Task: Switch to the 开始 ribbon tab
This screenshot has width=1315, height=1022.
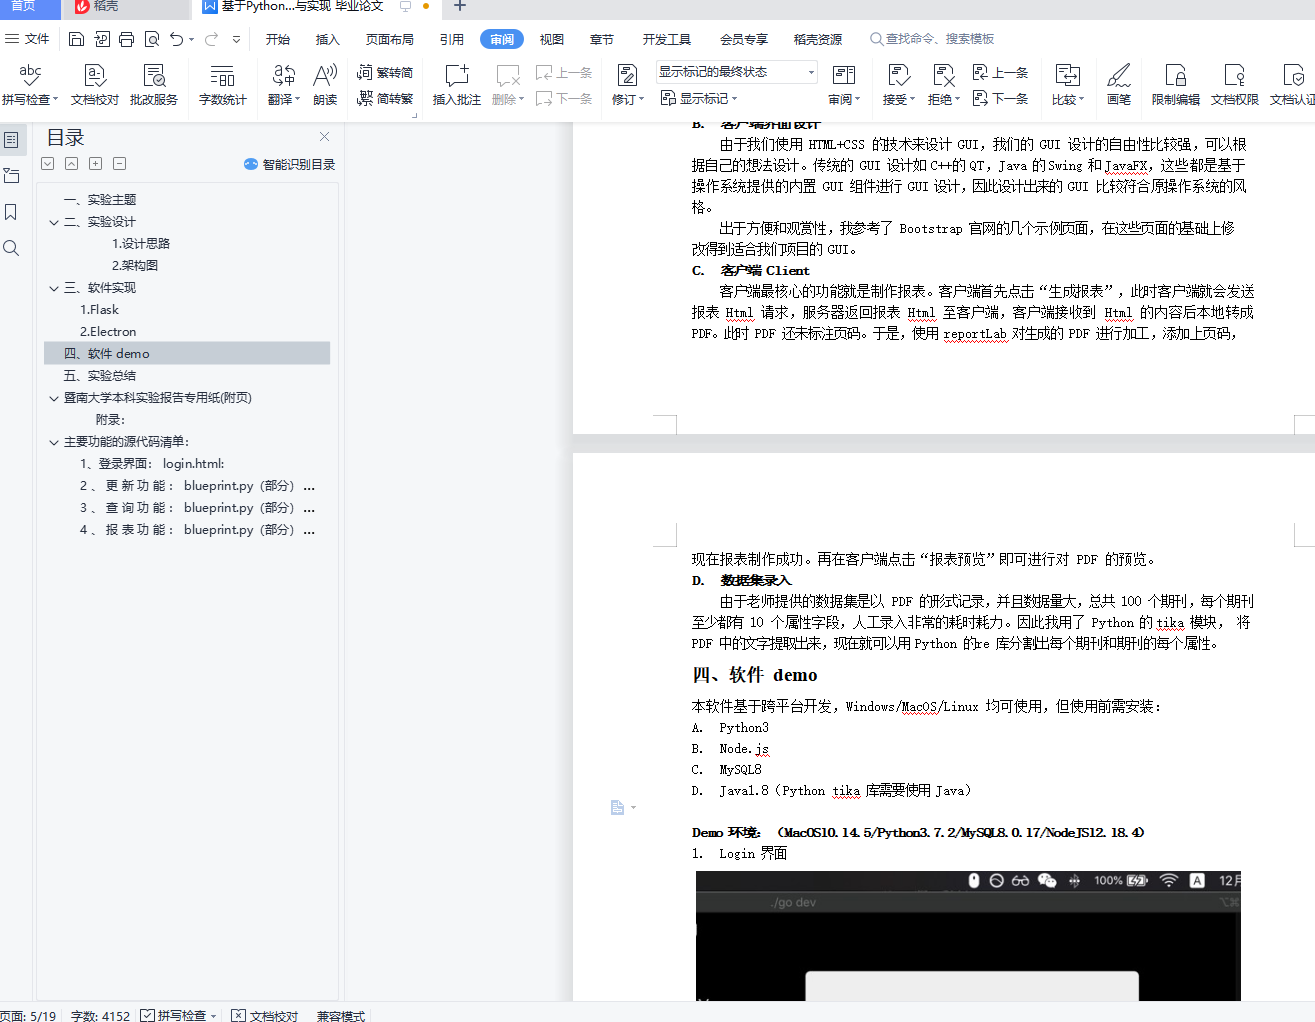Action: click(278, 39)
